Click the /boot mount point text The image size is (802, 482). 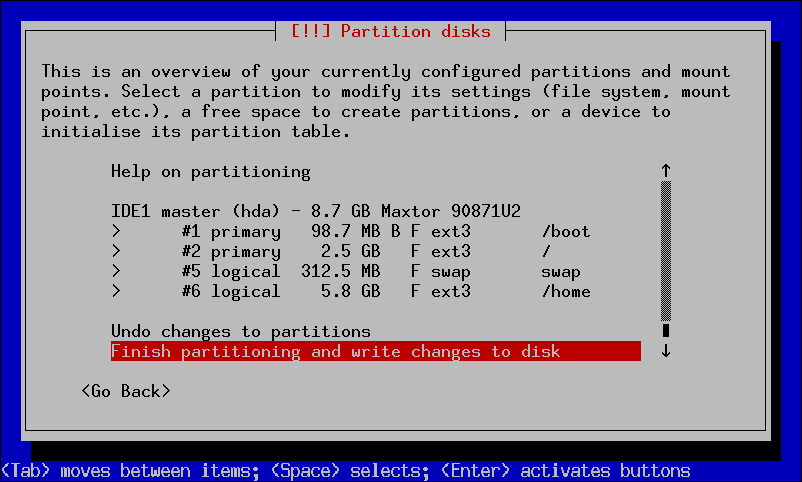tap(566, 231)
